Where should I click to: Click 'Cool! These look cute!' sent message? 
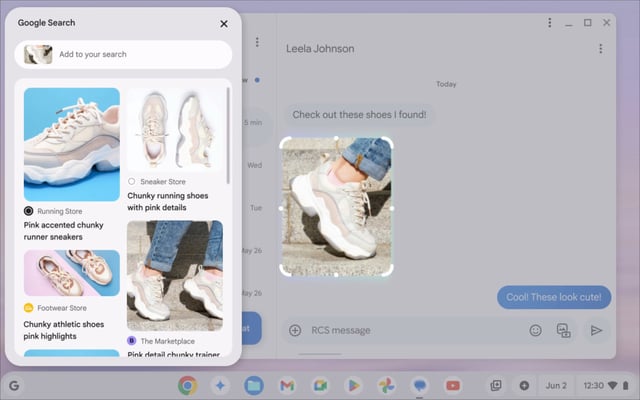point(554,297)
